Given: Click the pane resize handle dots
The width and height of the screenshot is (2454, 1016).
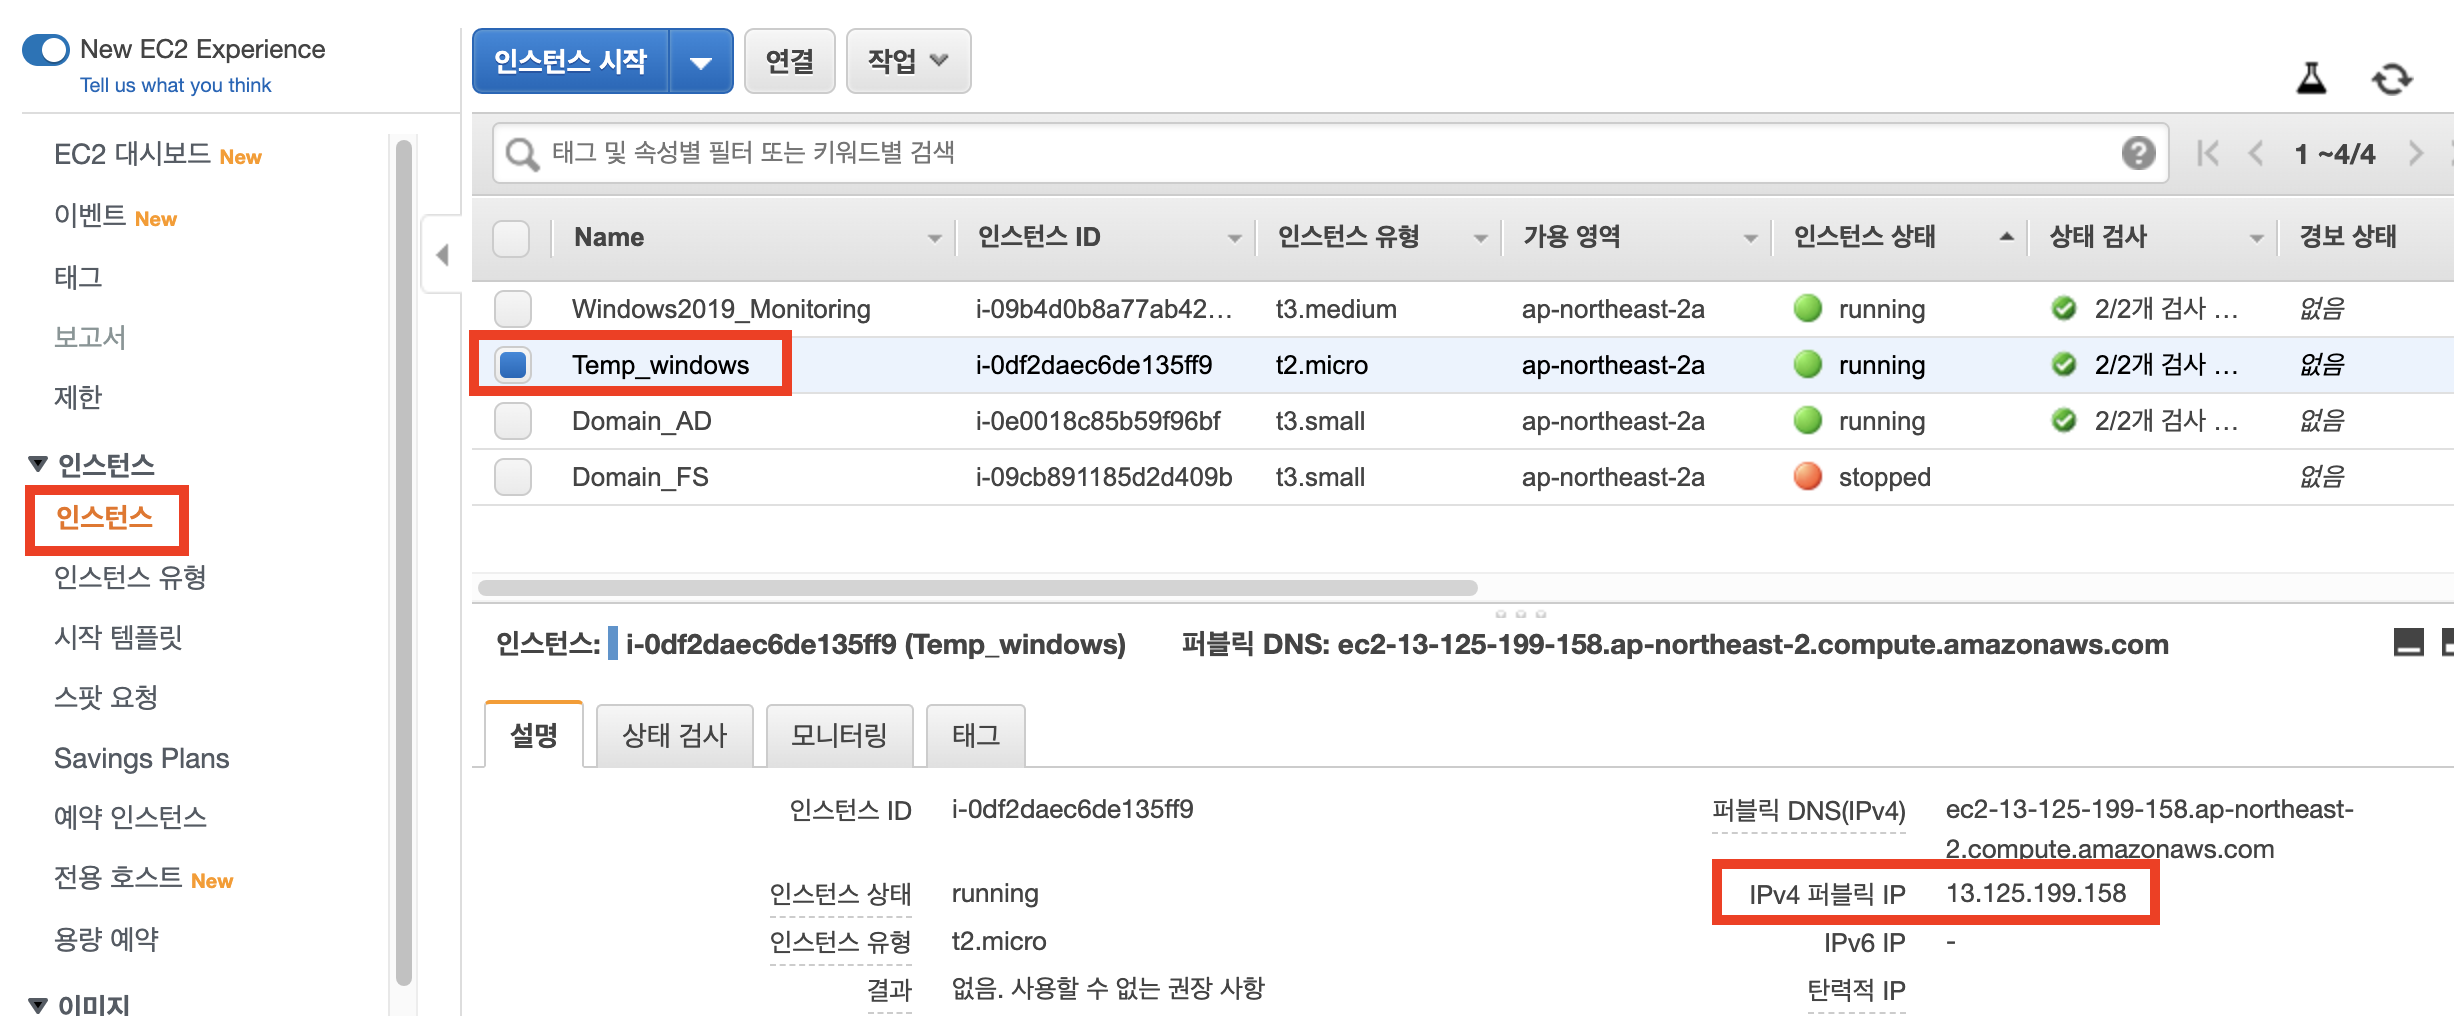Looking at the screenshot, I should click(1520, 613).
